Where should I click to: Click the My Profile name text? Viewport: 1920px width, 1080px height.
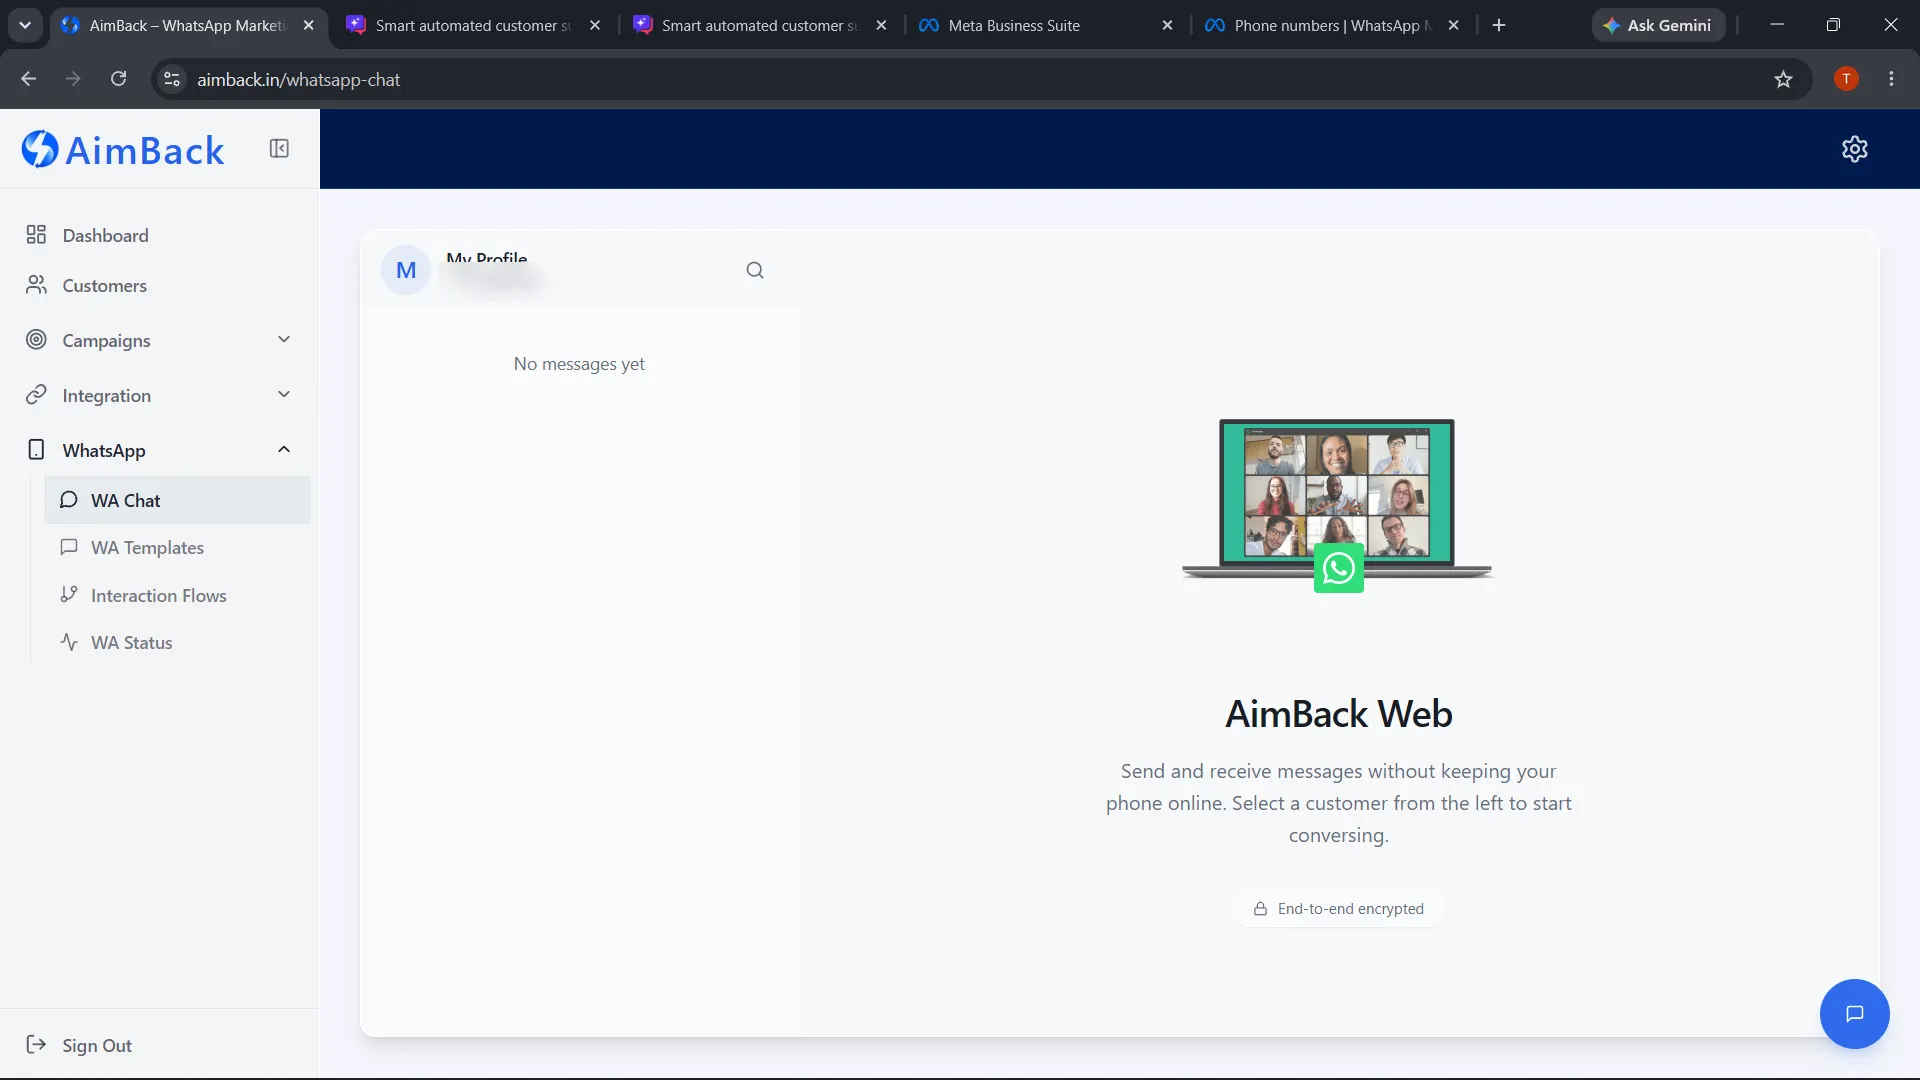click(487, 259)
